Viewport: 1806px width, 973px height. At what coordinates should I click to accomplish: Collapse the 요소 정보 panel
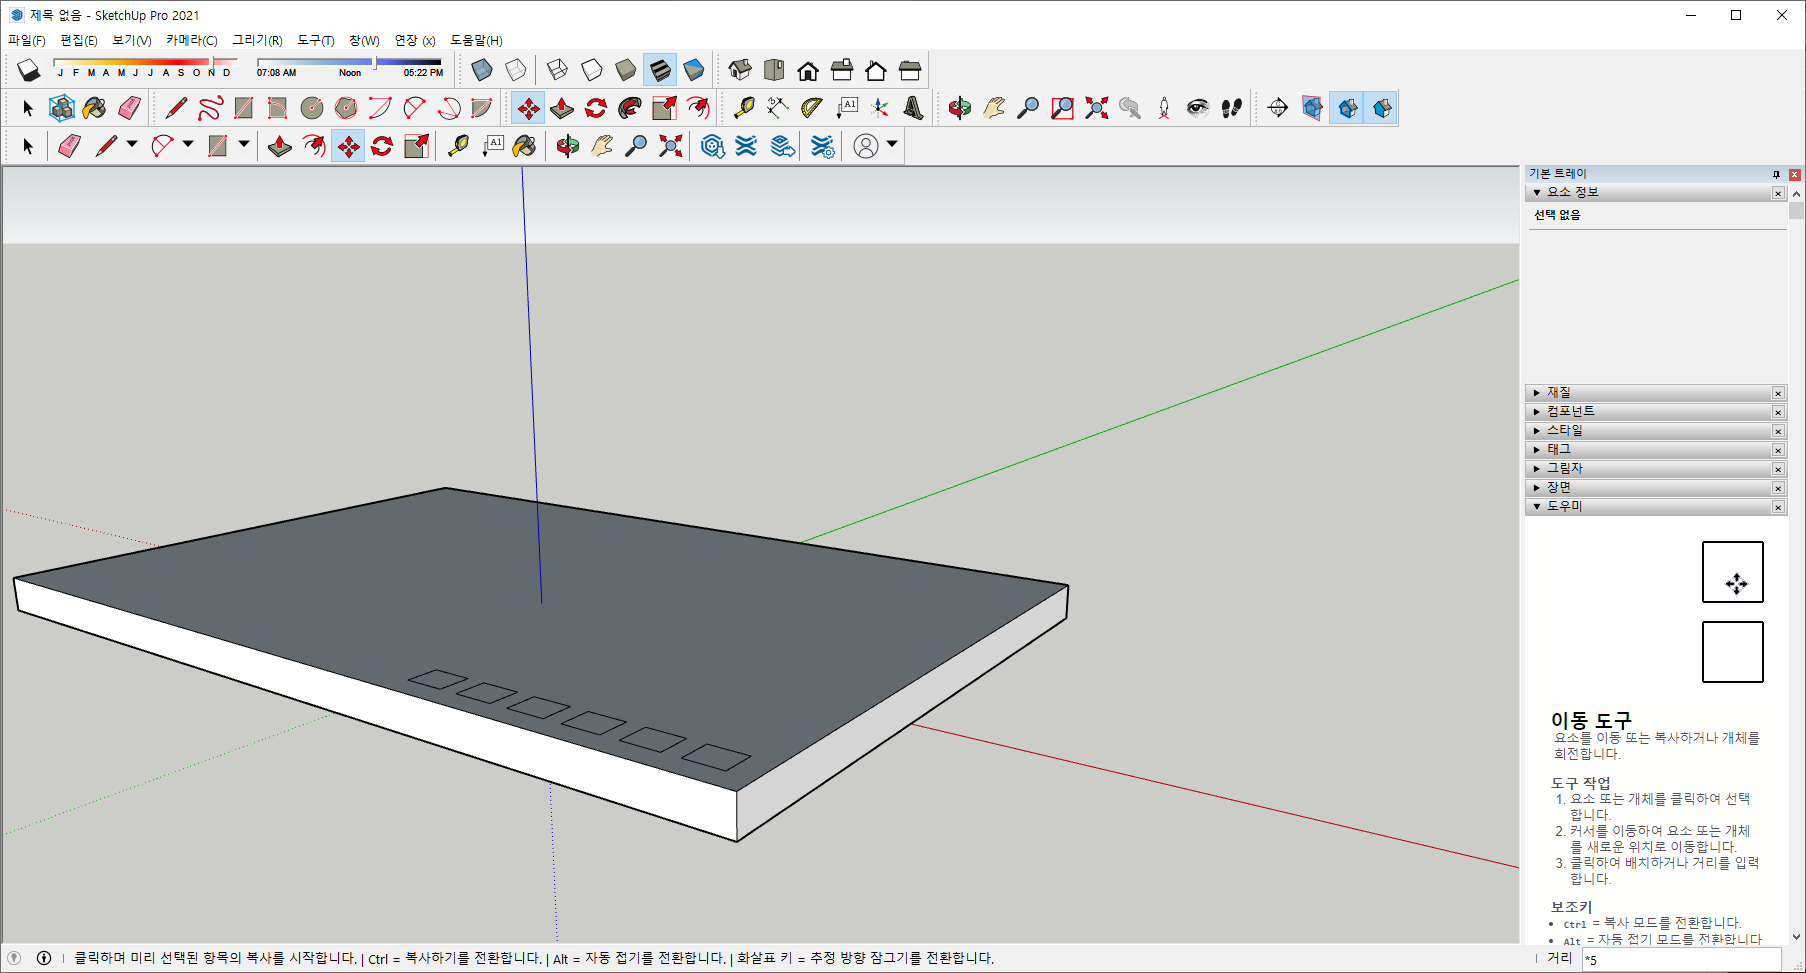click(x=1537, y=192)
